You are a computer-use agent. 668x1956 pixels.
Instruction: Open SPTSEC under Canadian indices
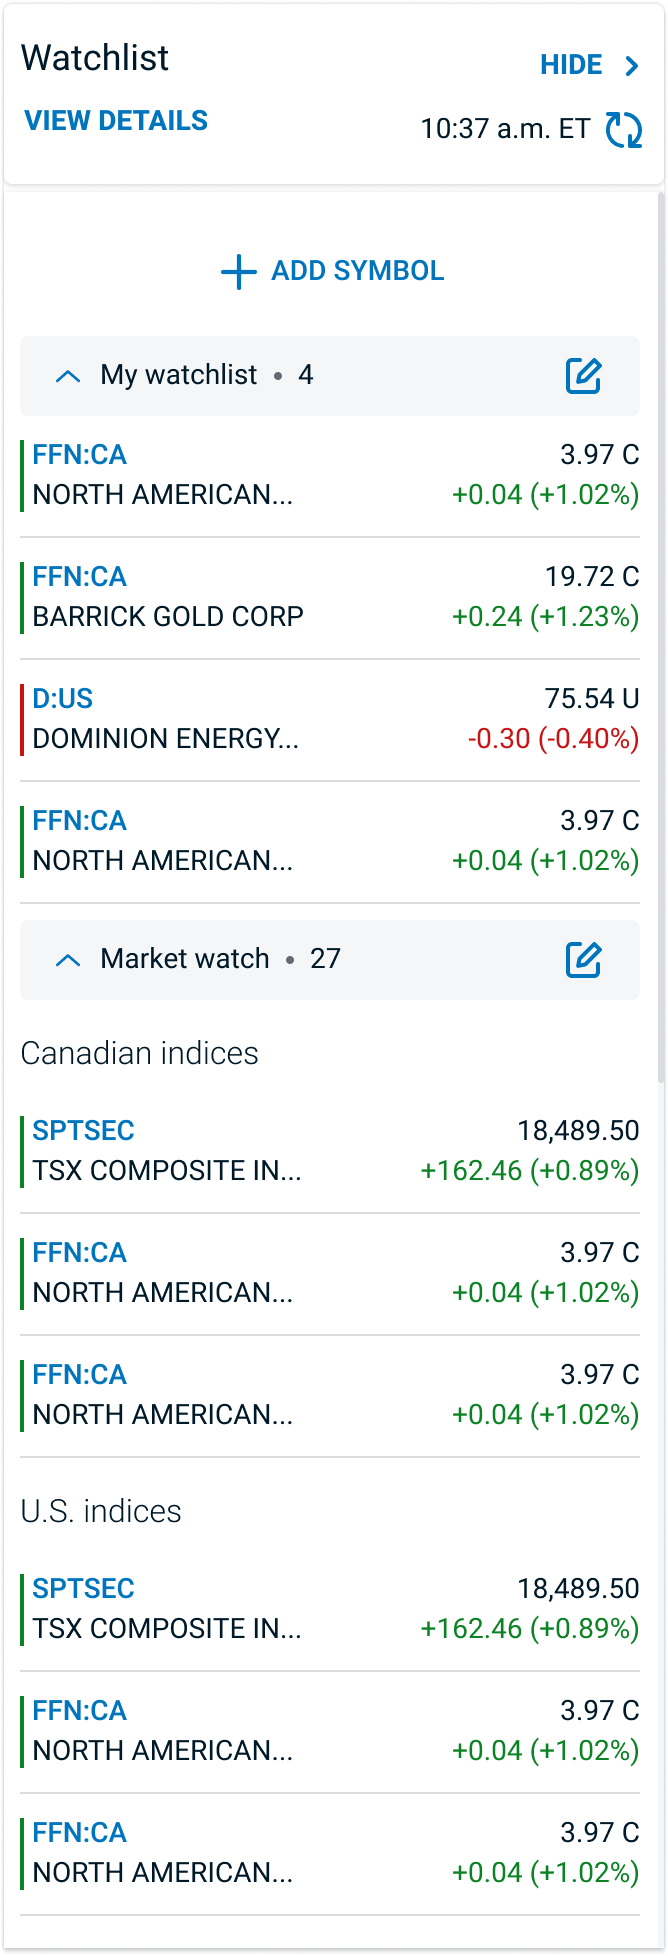(x=83, y=1131)
